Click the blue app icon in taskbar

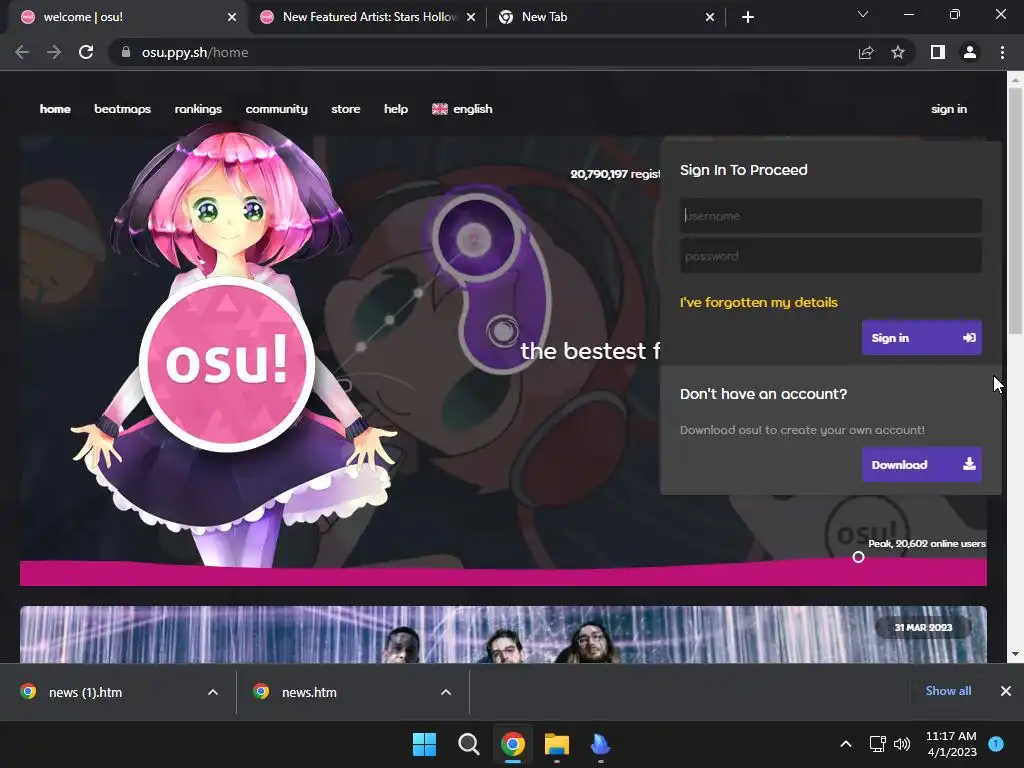(600, 744)
